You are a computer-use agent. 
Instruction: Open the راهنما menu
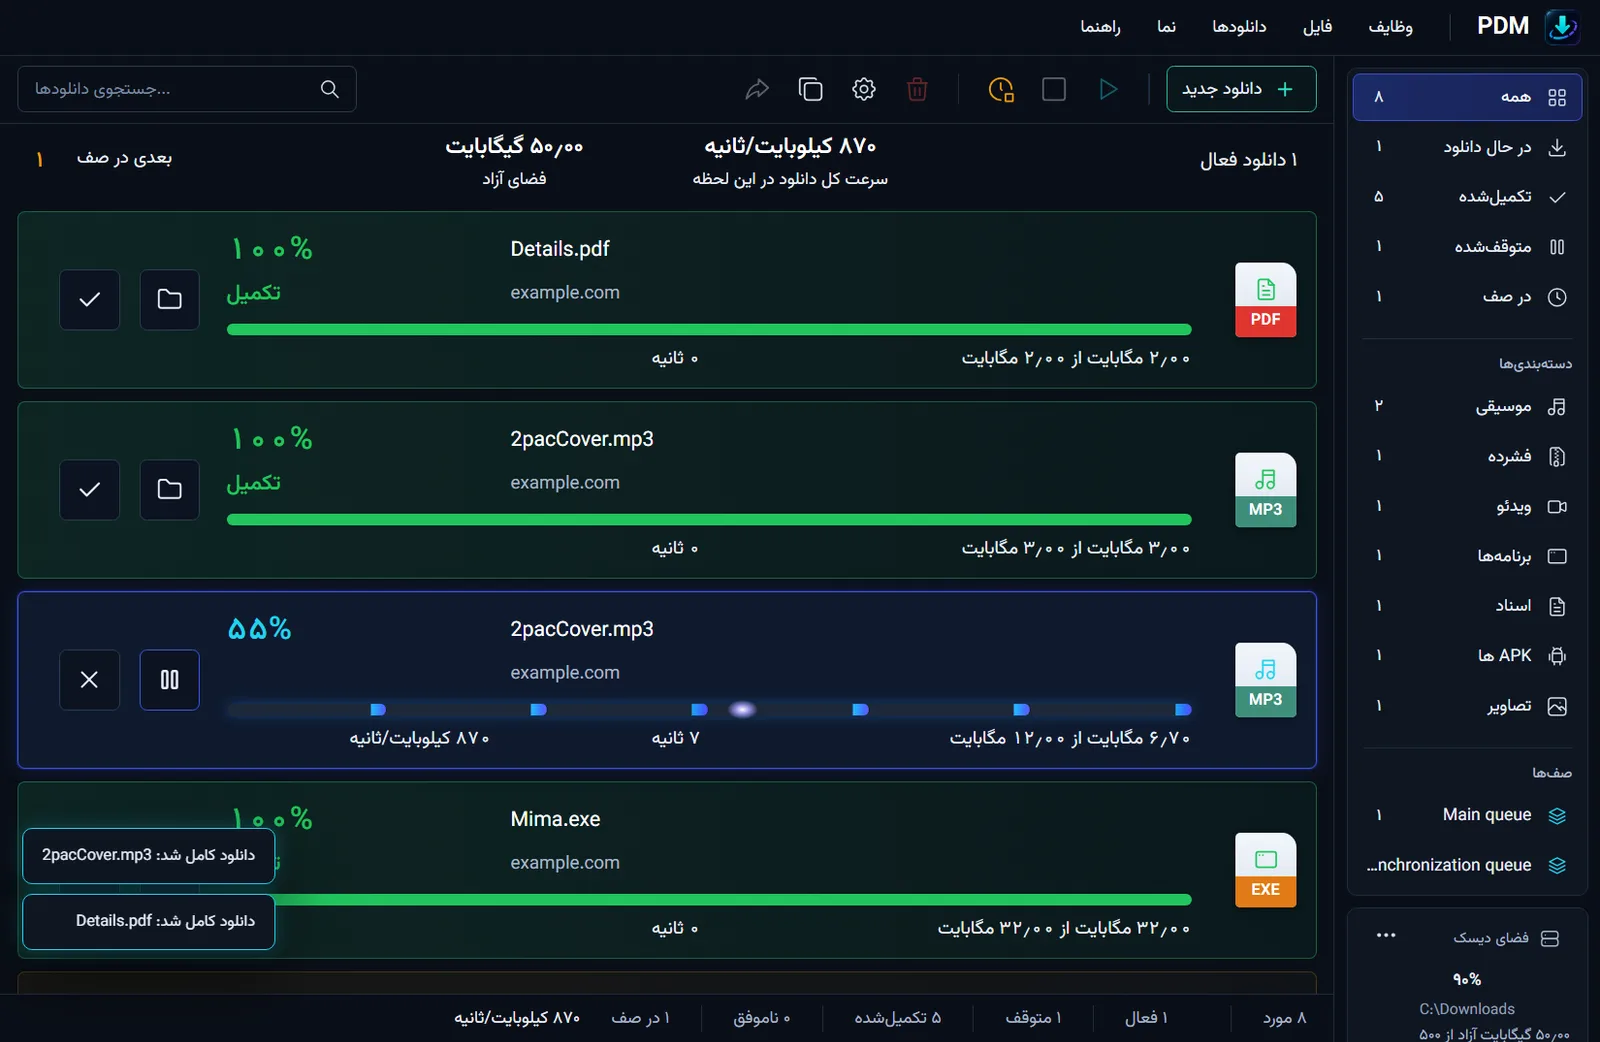click(x=1100, y=27)
